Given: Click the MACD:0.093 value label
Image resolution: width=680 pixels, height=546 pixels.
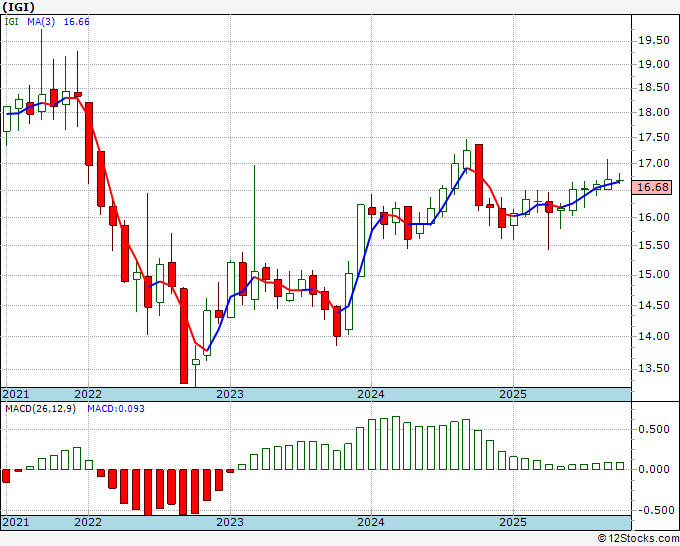Looking at the screenshot, I should coord(116,409).
